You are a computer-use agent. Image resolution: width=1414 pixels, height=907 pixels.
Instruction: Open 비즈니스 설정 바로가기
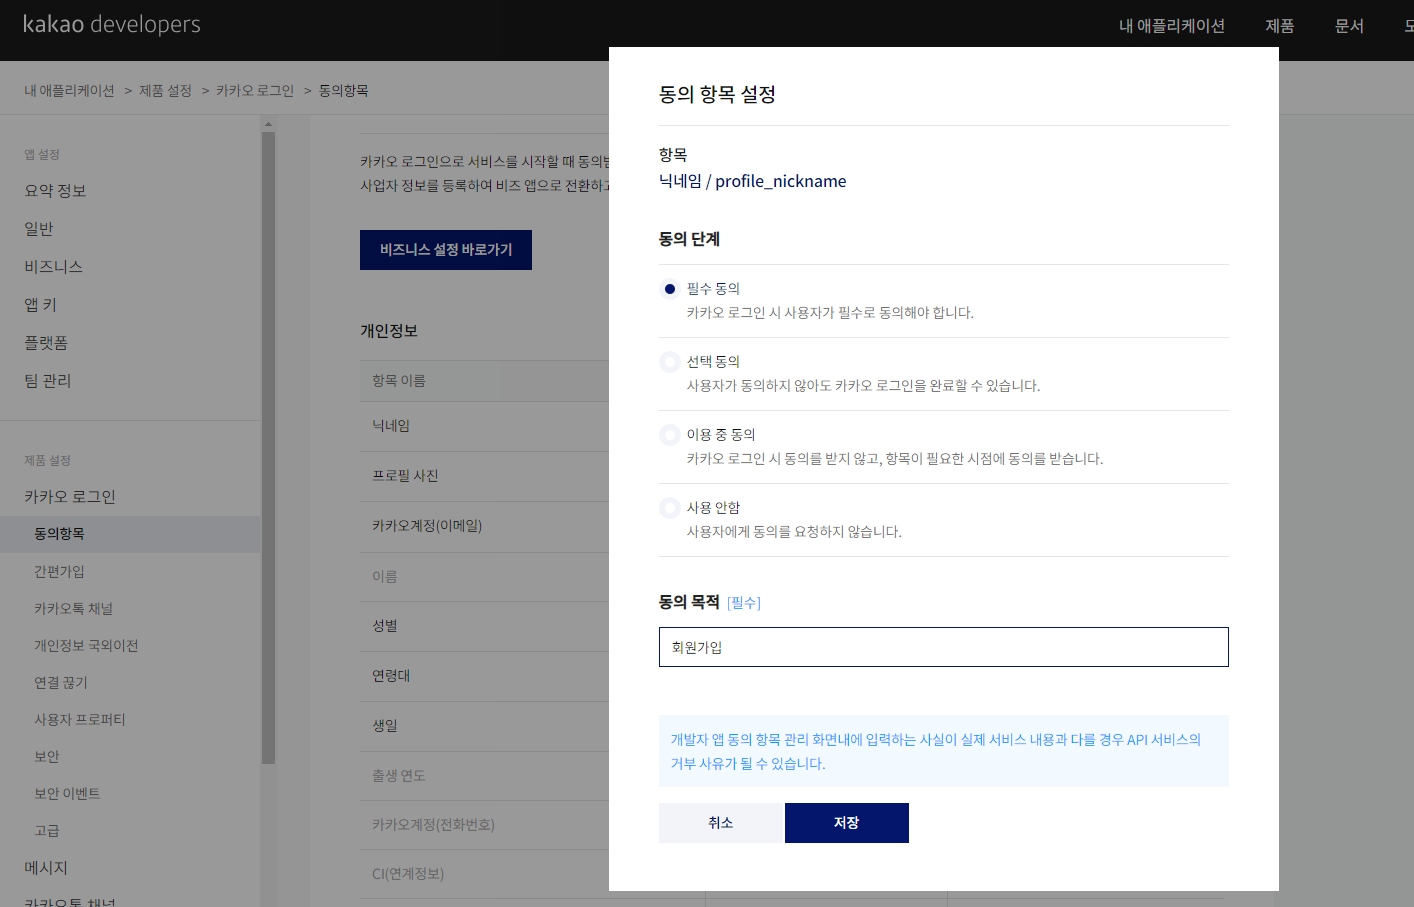click(446, 250)
